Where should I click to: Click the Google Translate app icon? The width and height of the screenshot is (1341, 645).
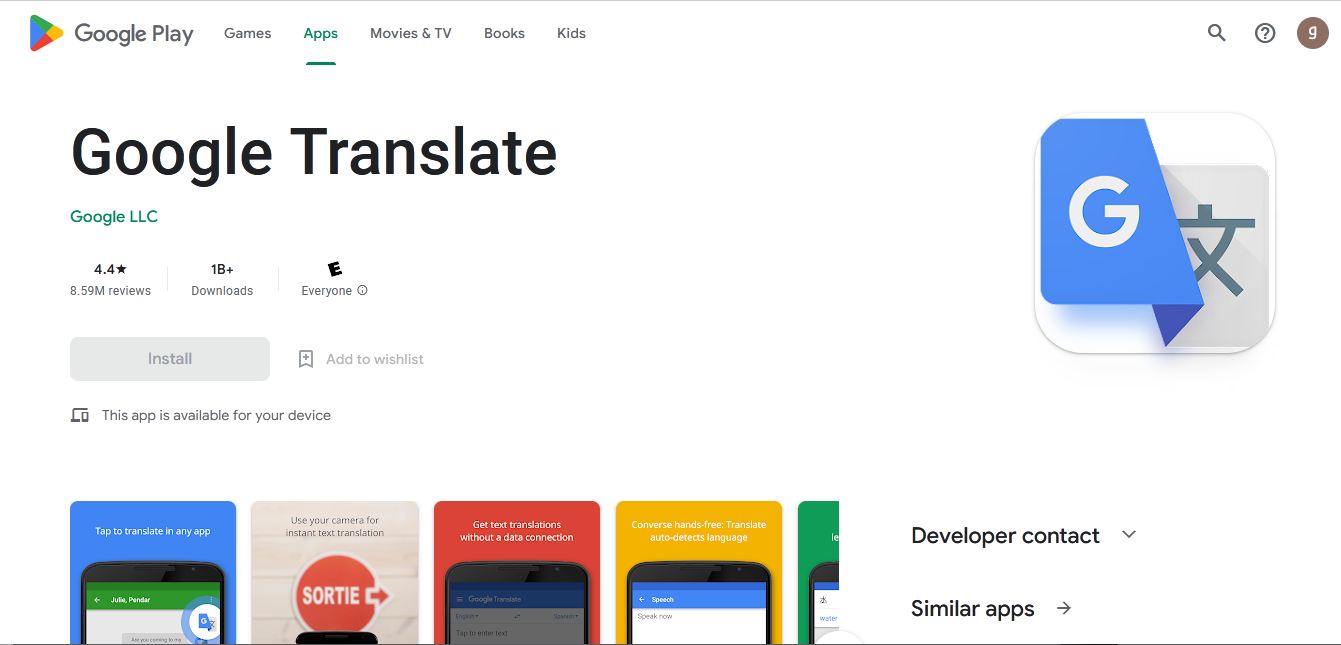point(1155,232)
